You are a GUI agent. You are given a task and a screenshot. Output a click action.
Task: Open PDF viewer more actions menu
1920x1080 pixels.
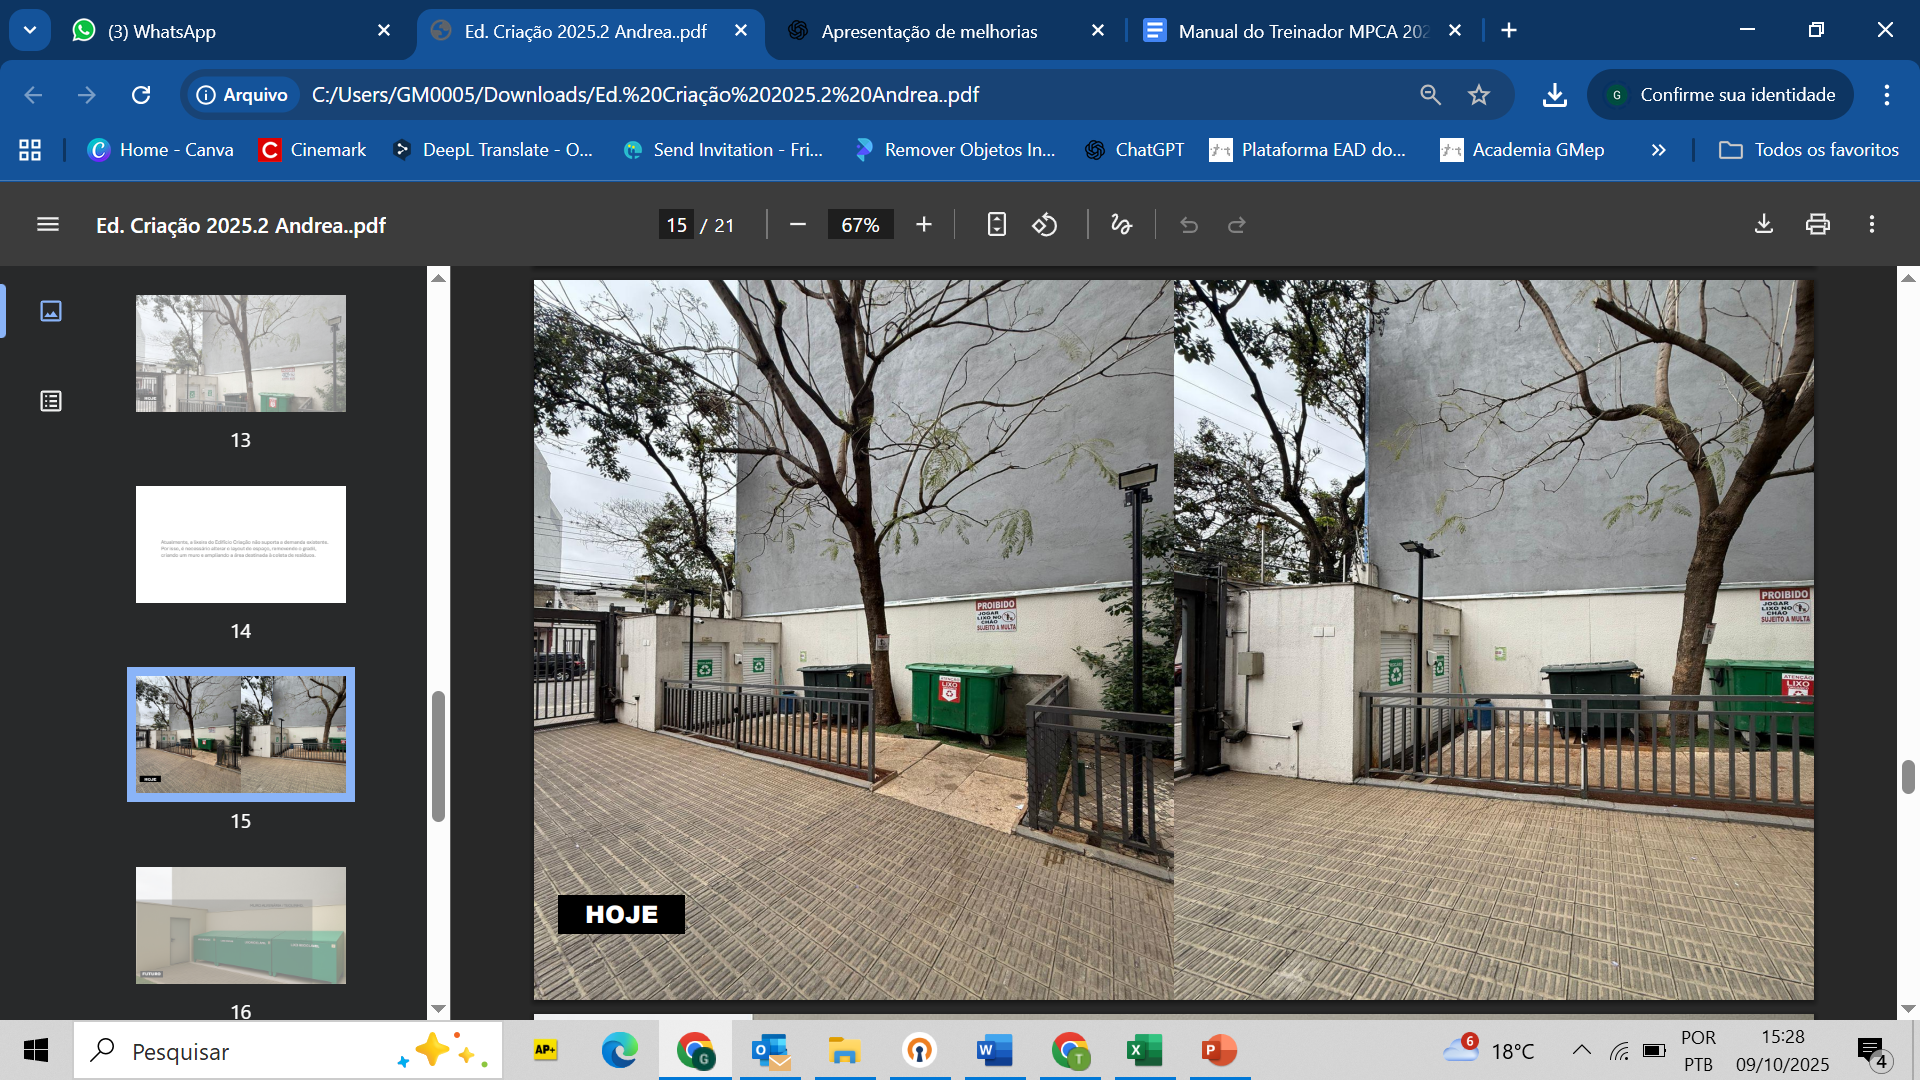1872,225
